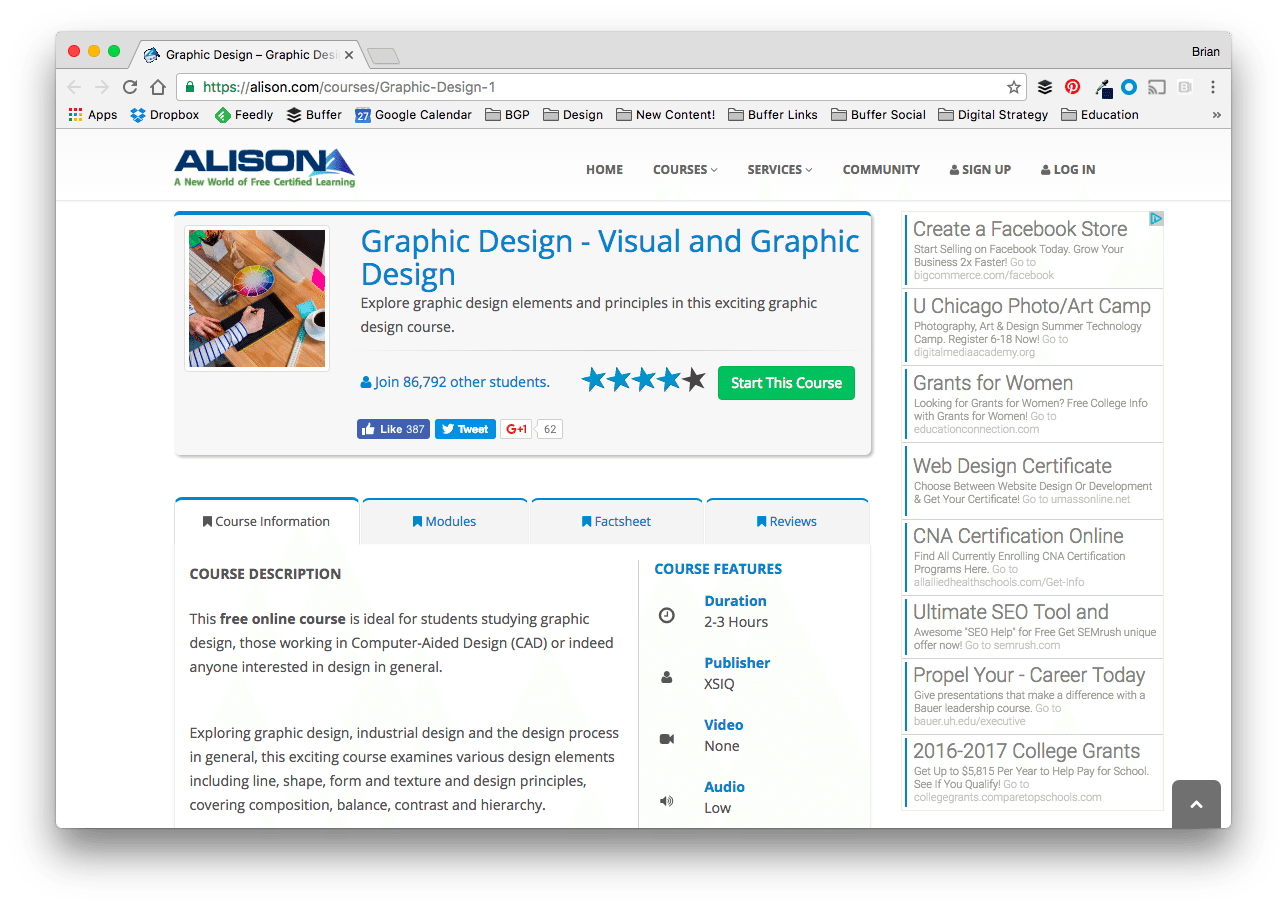This screenshot has width=1287, height=908.
Task: Click the Video camera icon in Course Features
Action: pyautogui.click(x=667, y=739)
